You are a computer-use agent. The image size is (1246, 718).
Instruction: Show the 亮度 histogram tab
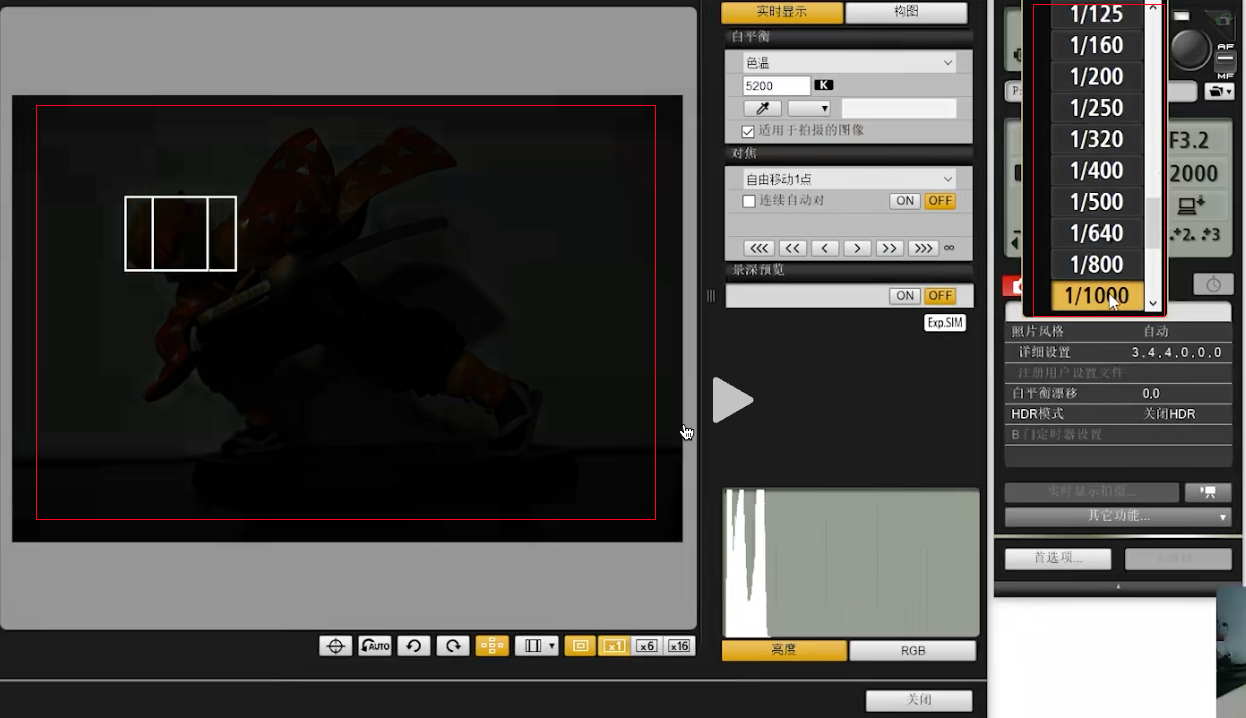click(784, 650)
